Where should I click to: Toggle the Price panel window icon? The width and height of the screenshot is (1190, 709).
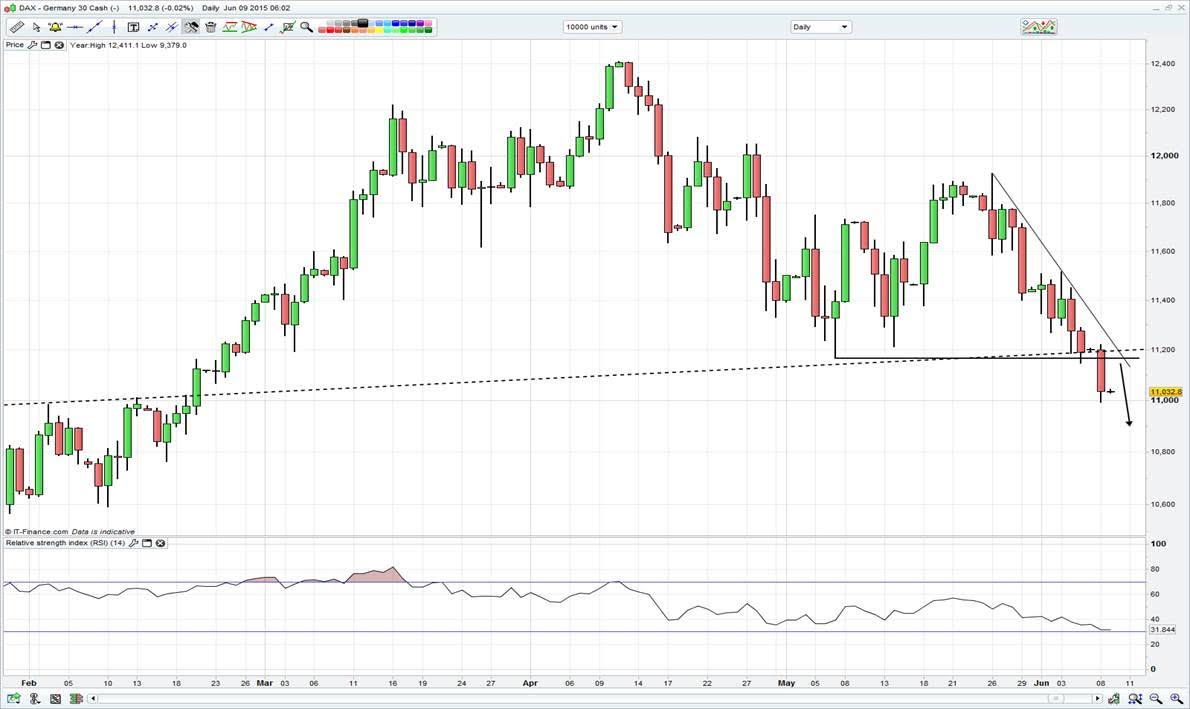pos(46,45)
